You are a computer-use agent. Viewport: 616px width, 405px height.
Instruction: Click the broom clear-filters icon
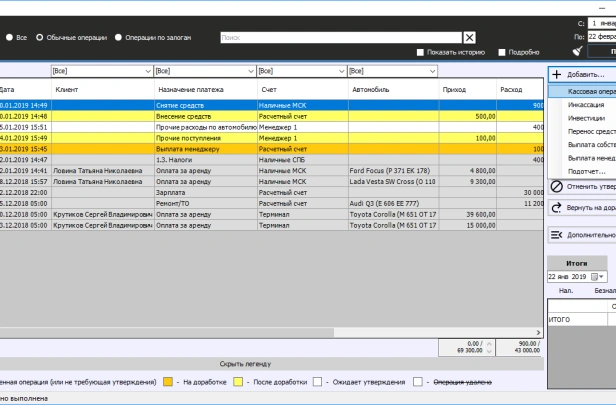pyautogui.click(x=577, y=52)
